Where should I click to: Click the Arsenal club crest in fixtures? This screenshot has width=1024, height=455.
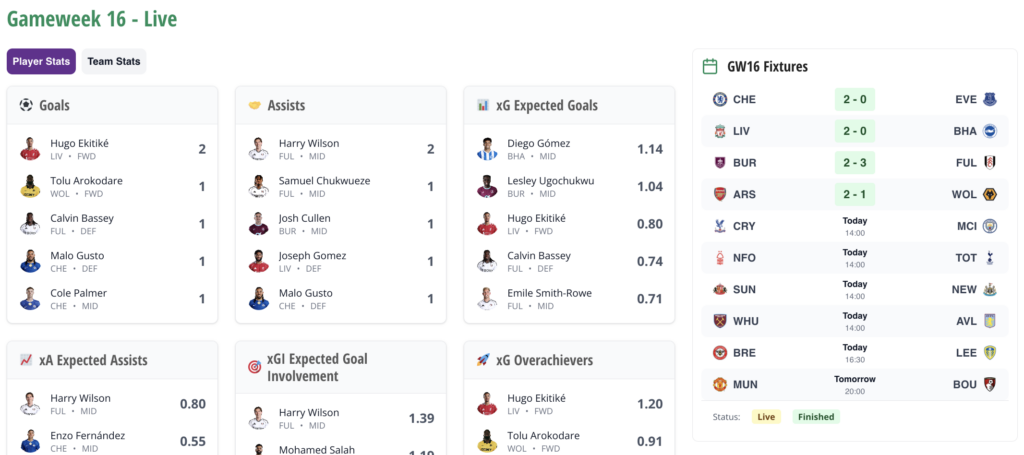tap(719, 194)
